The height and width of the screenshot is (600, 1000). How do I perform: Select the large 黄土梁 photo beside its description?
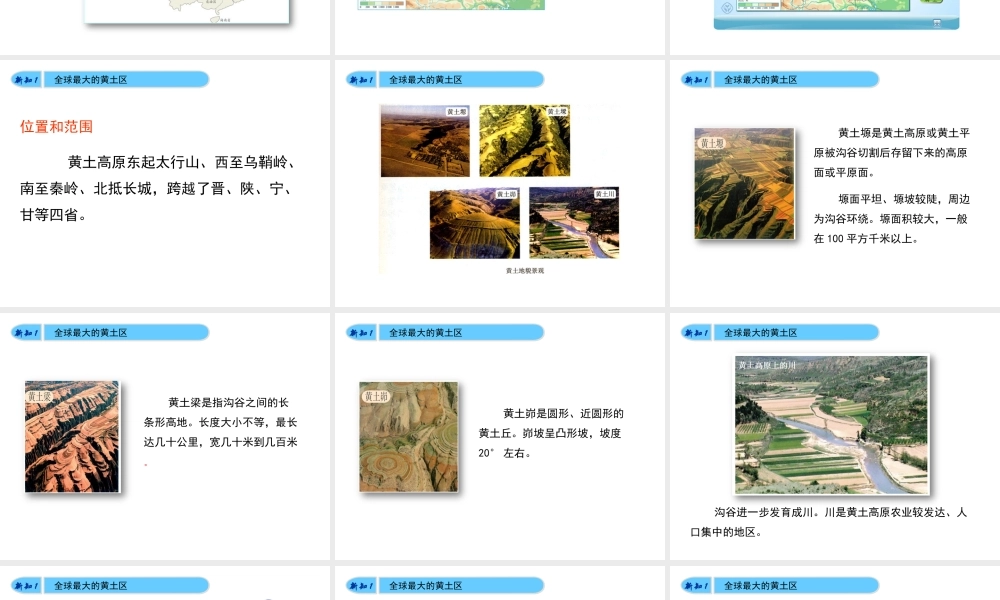click(72, 437)
